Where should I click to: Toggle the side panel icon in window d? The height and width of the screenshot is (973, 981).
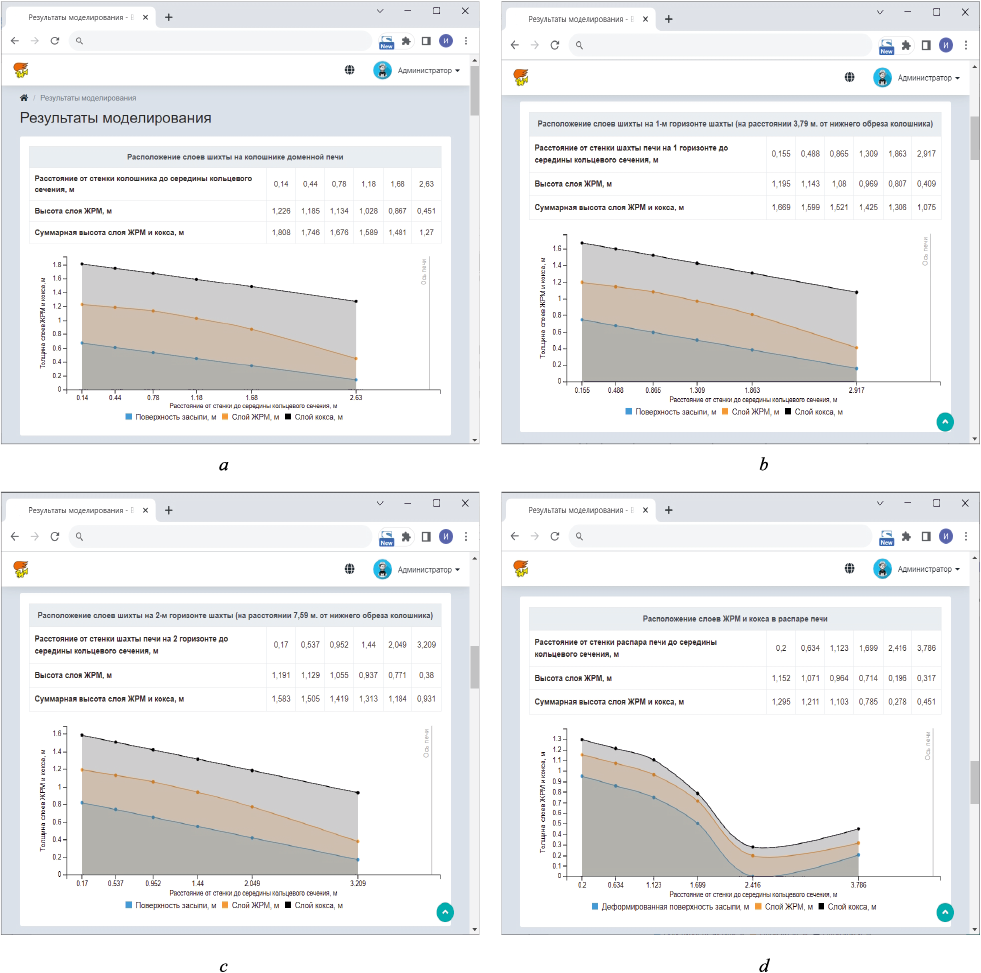[x=926, y=536]
